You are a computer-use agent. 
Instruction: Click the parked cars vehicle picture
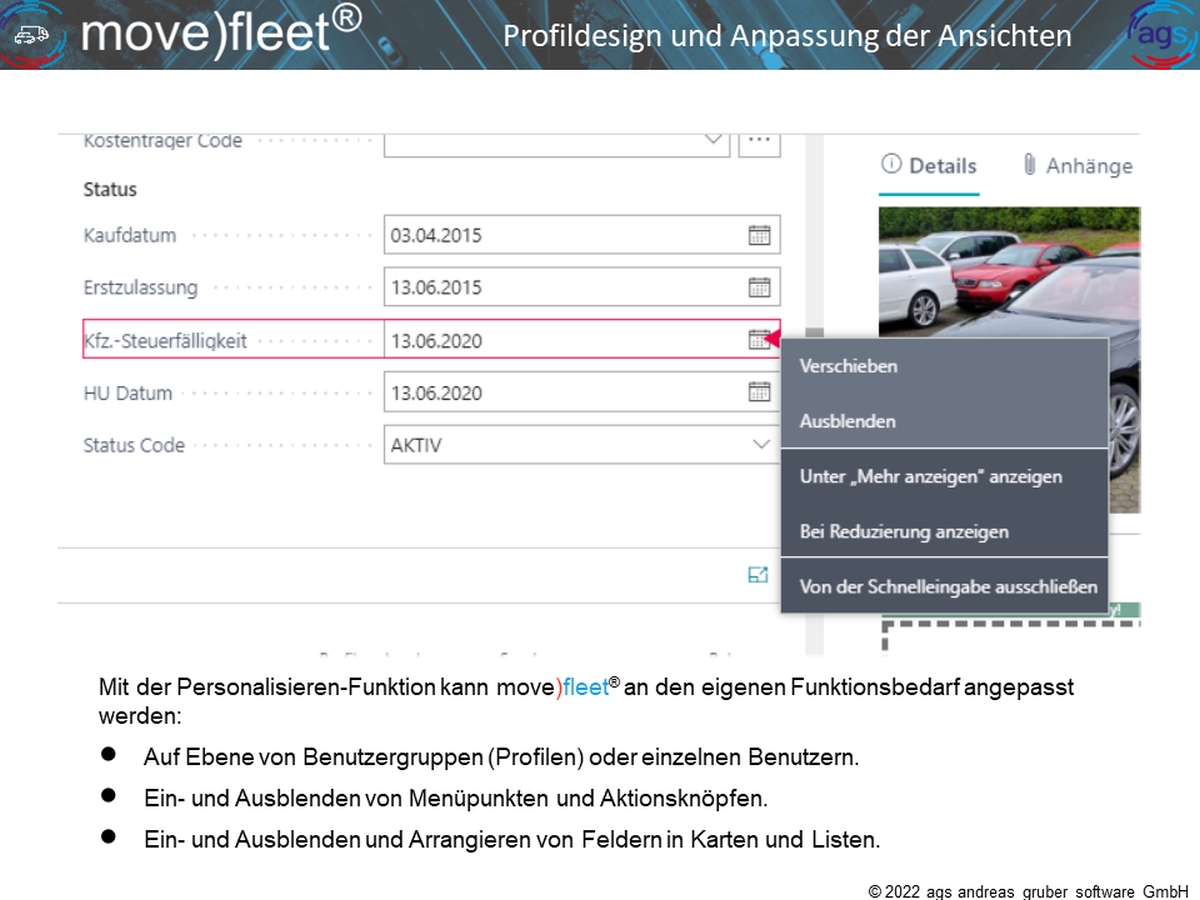click(x=1010, y=360)
